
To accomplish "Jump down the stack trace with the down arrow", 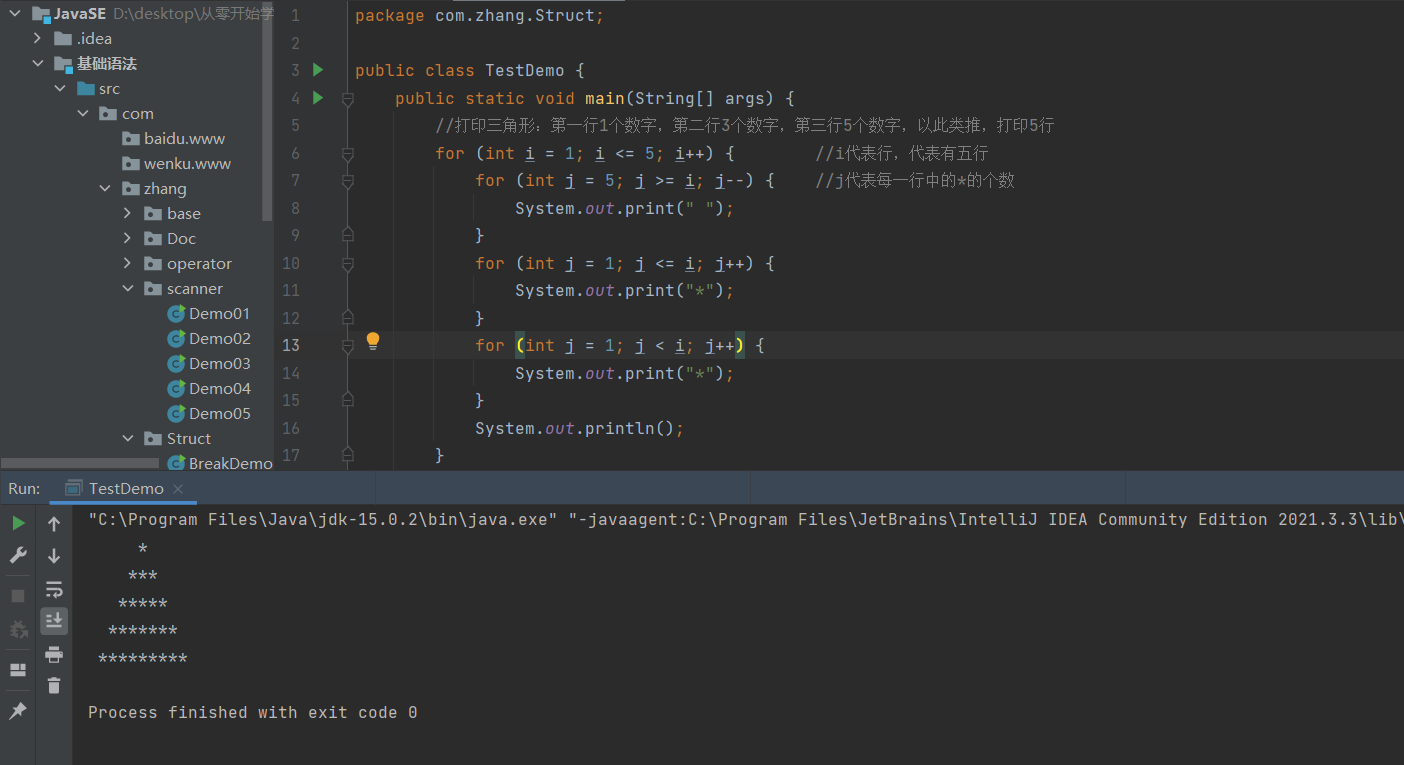I will click(x=54, y=555).
